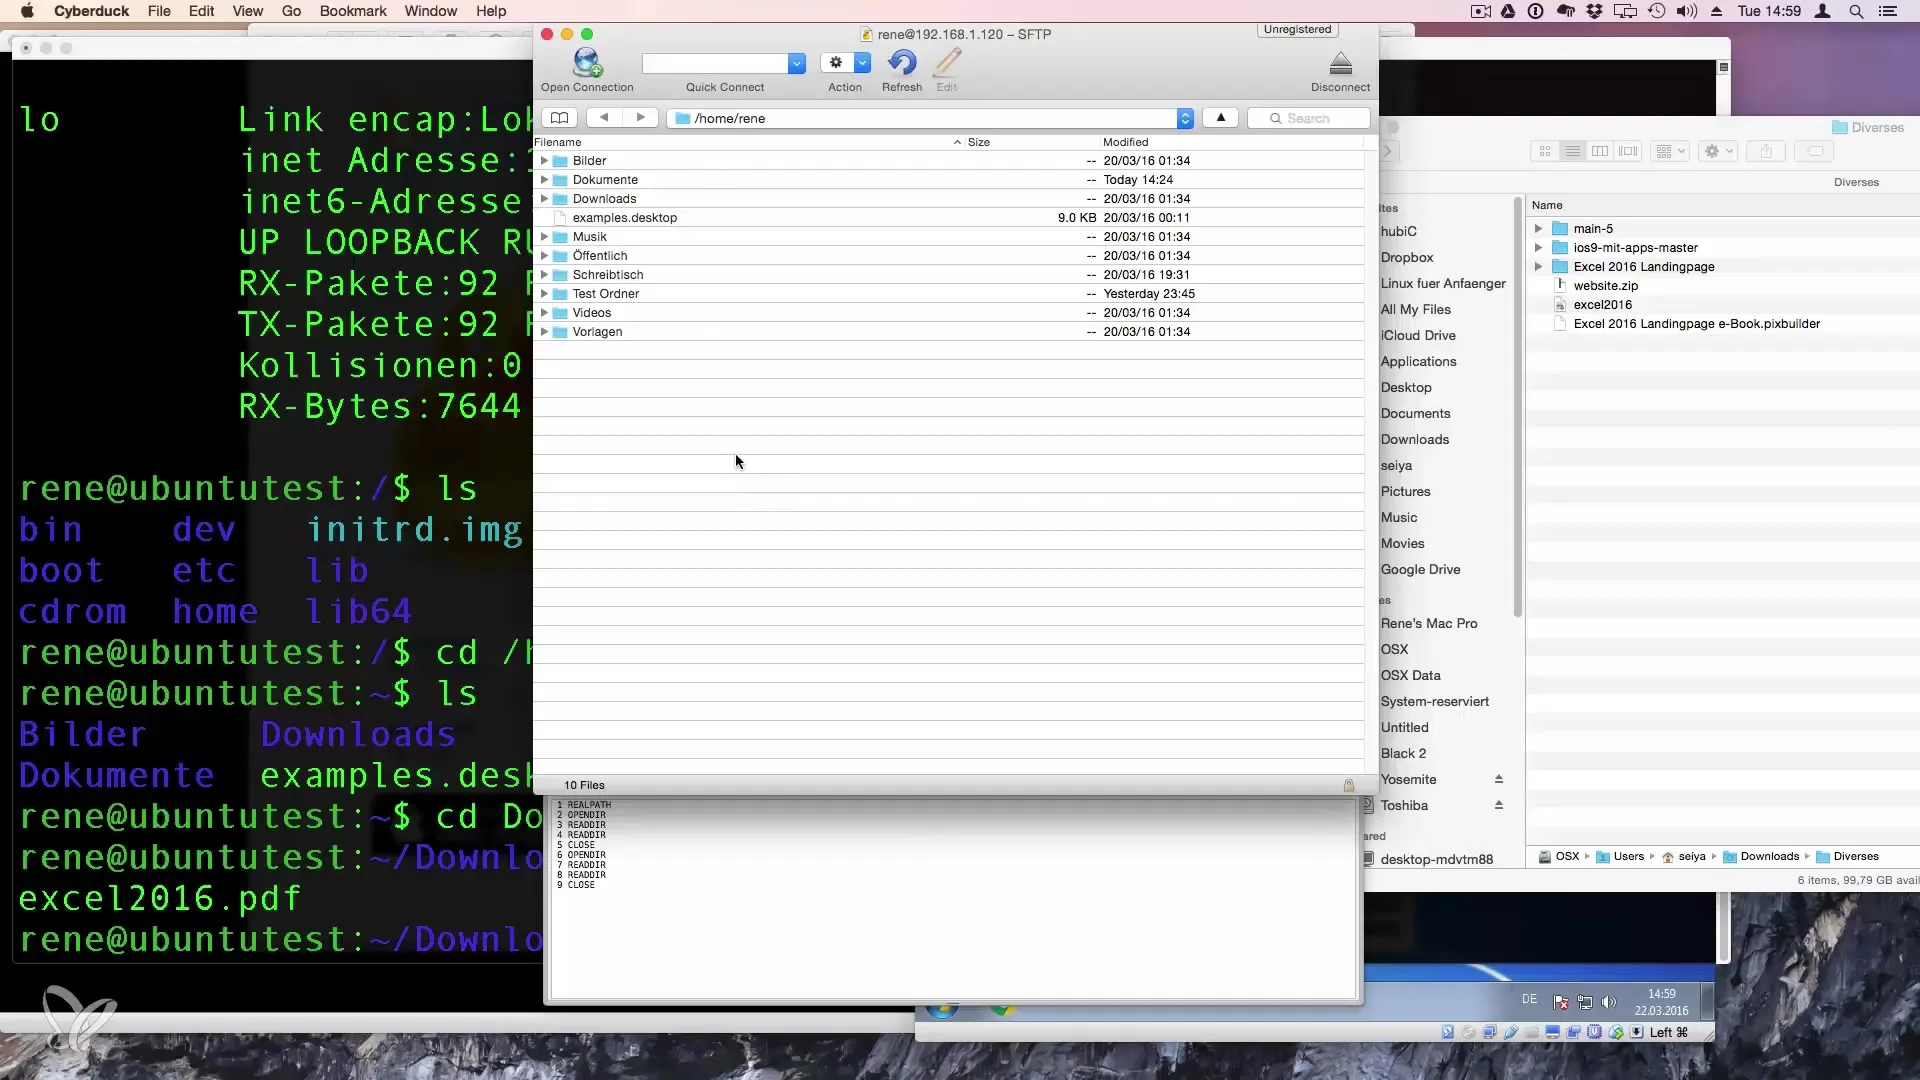
Task: Go back with the left arrow button
Action: (x=603, y=118)
